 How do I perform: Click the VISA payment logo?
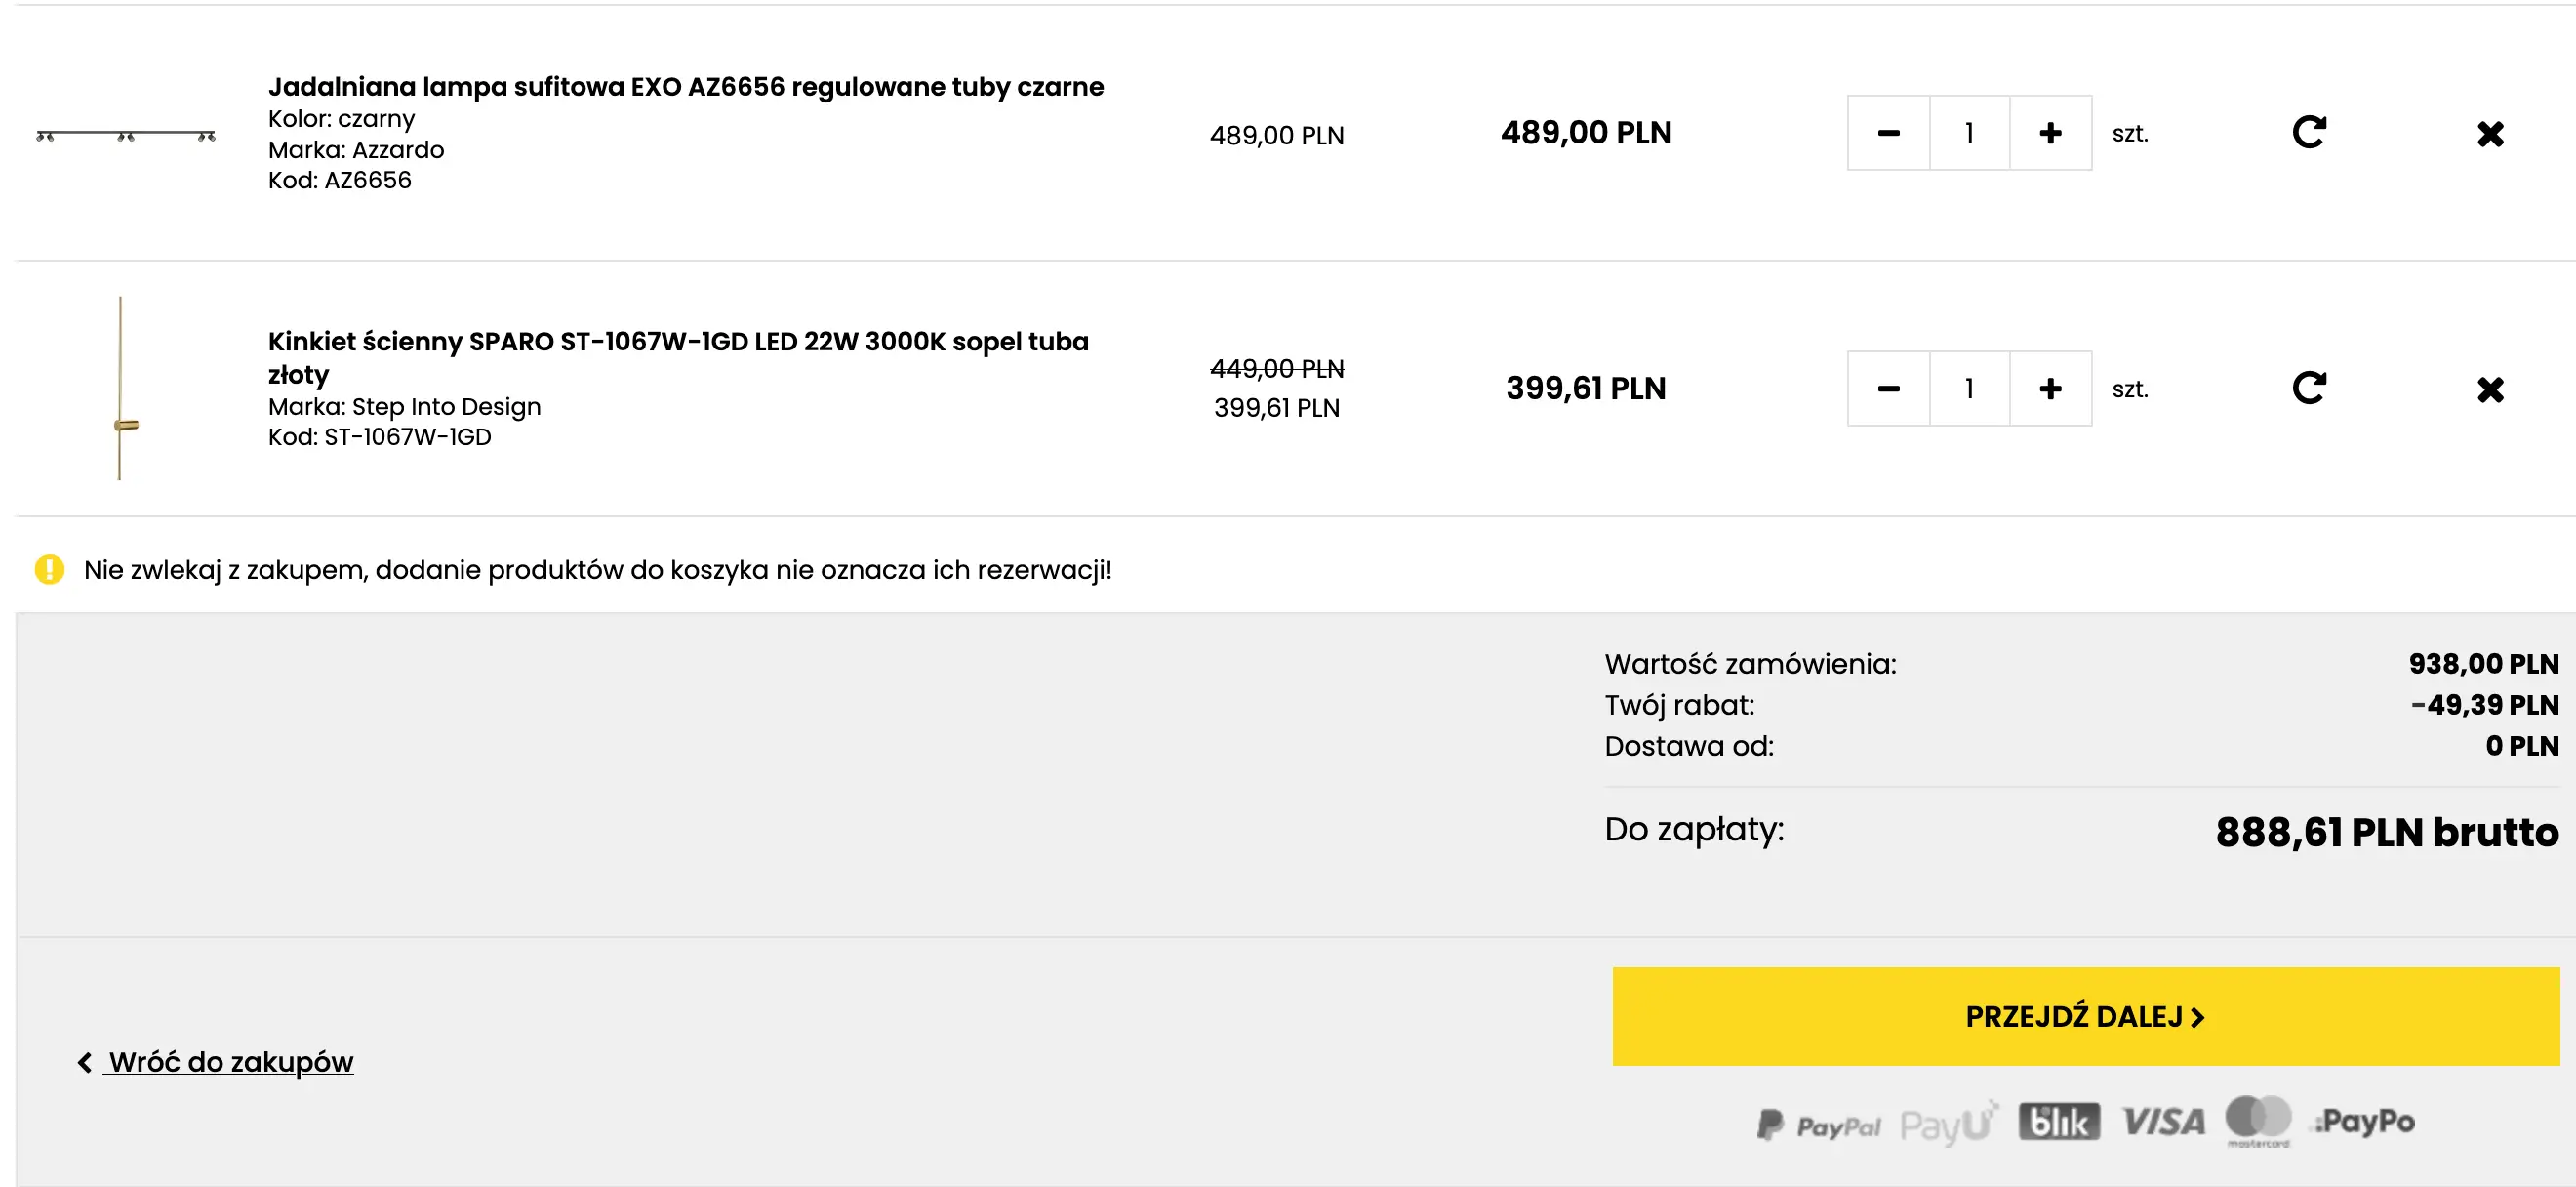pos(2162,1122)
